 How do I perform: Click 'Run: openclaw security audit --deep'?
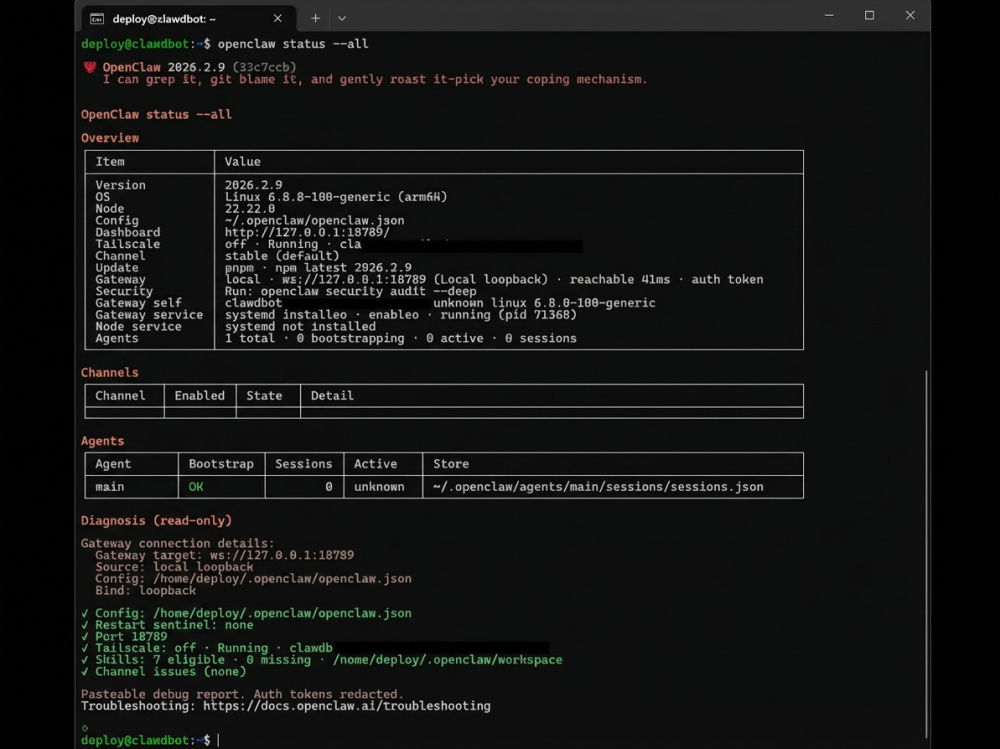click(350, 291)
